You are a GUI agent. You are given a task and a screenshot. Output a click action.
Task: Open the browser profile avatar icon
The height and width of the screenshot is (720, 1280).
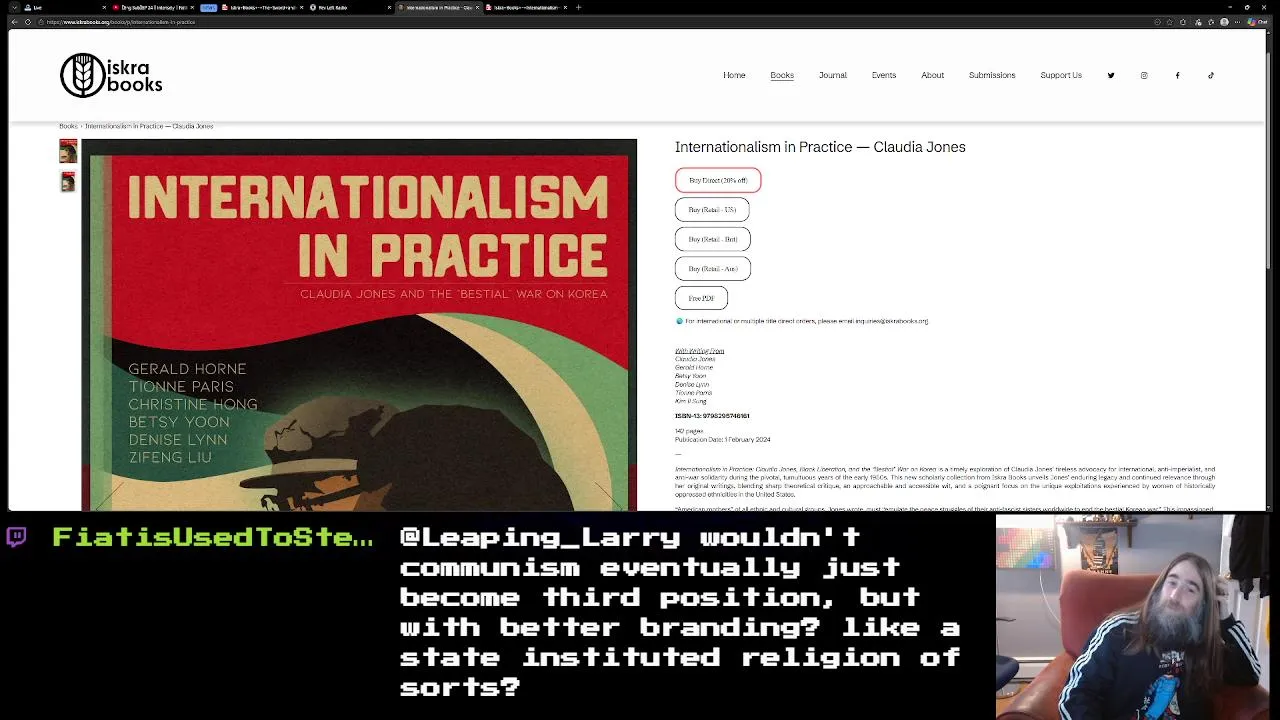1224,22
